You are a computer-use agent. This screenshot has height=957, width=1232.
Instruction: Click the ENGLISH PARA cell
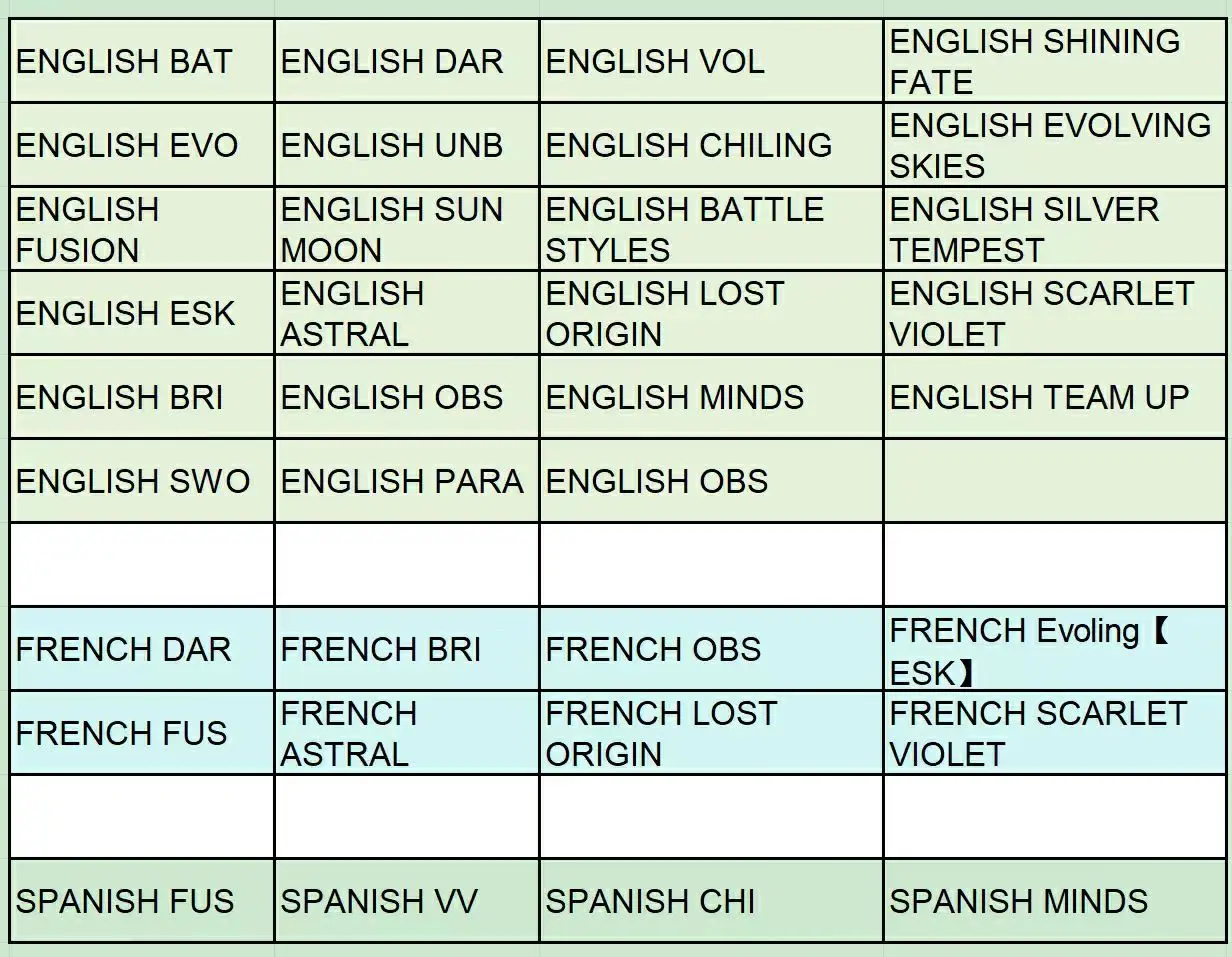pyautogui.click(x=406, y=481)
